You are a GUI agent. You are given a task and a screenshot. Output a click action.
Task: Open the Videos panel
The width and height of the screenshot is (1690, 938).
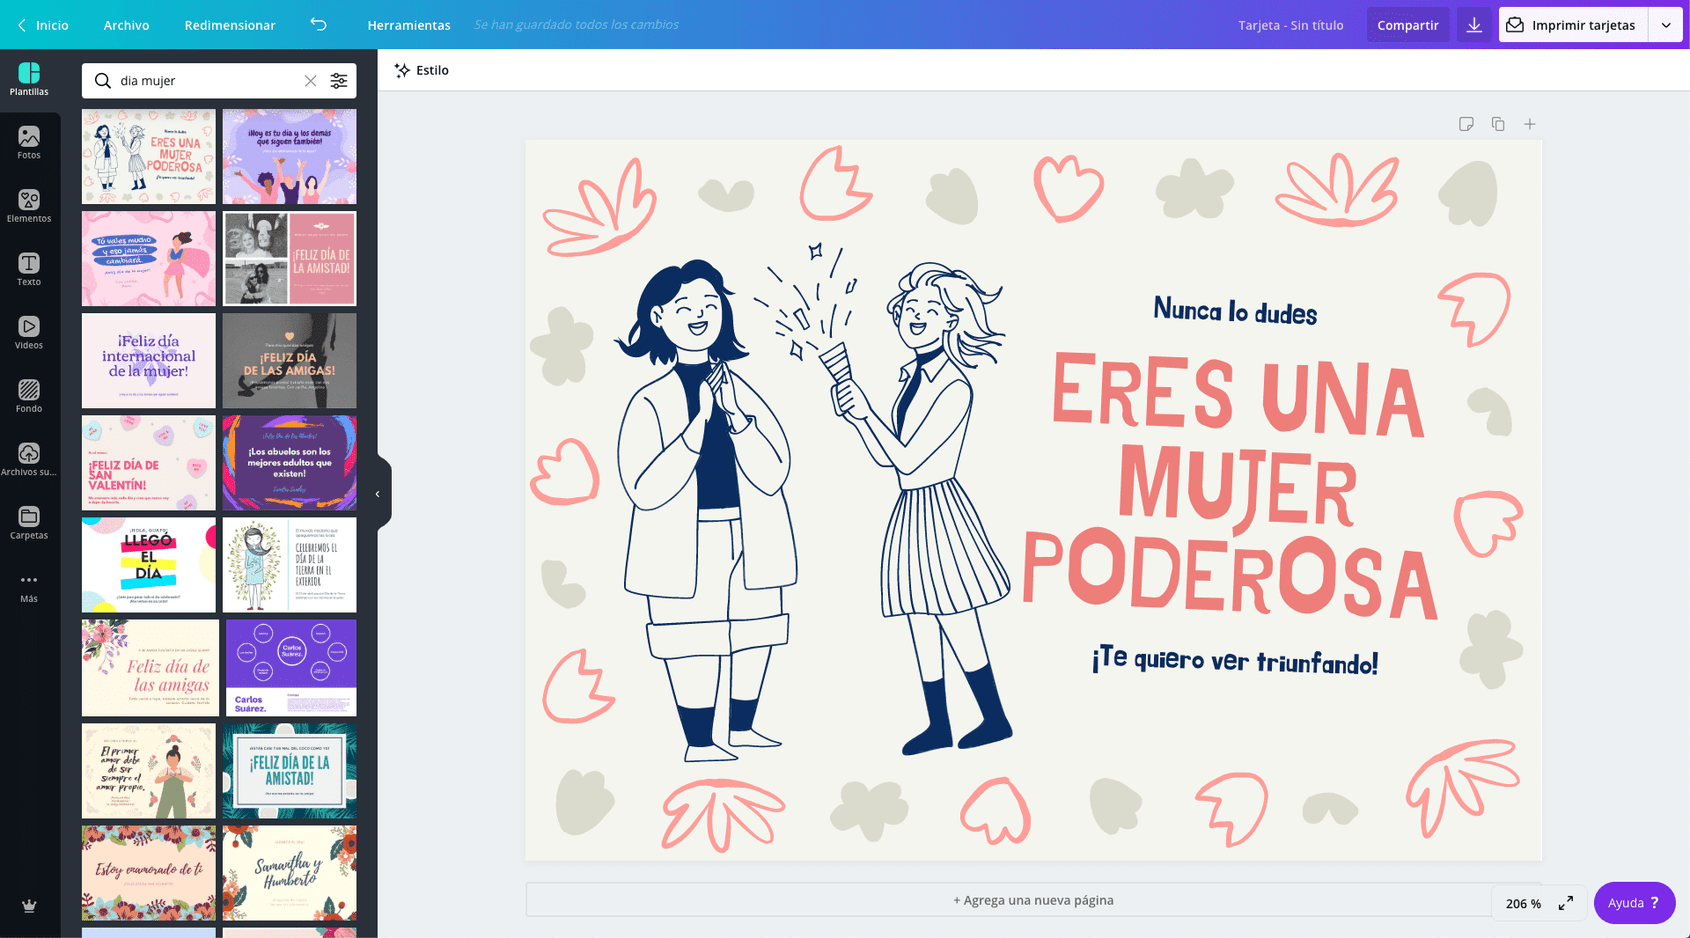28,331
